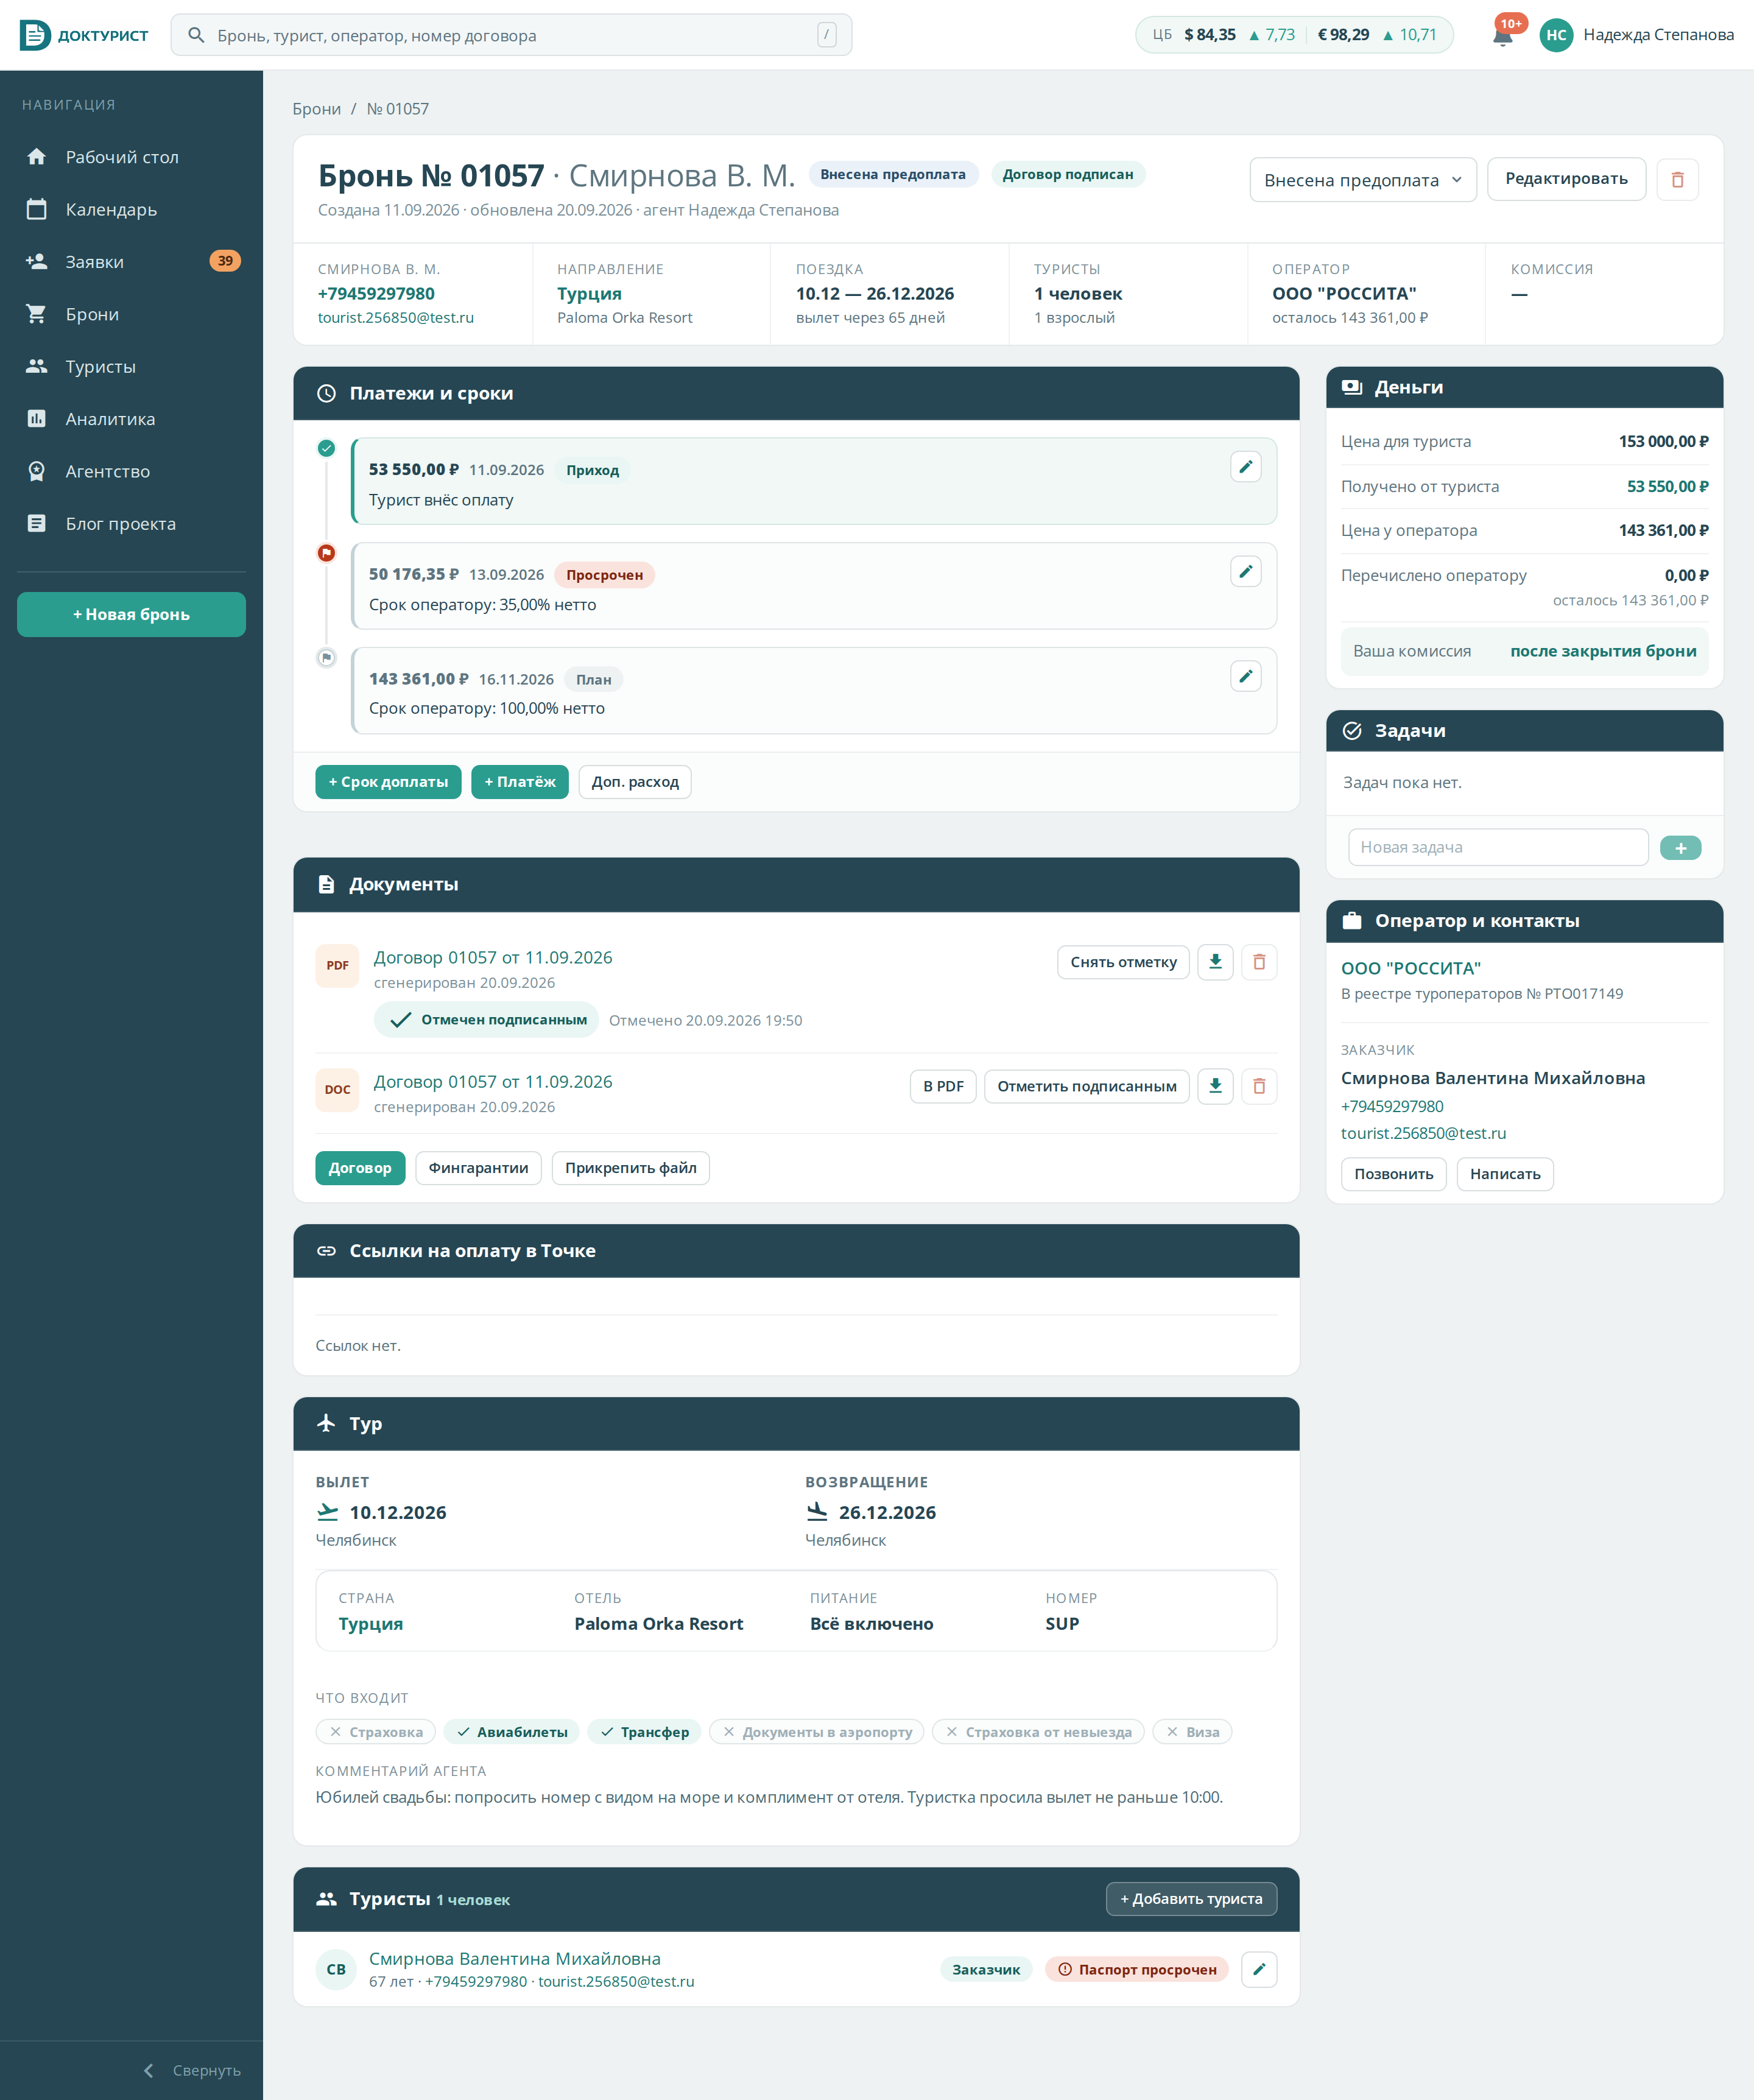Select the Фингарантии document button

click(x=478, y=1168)
